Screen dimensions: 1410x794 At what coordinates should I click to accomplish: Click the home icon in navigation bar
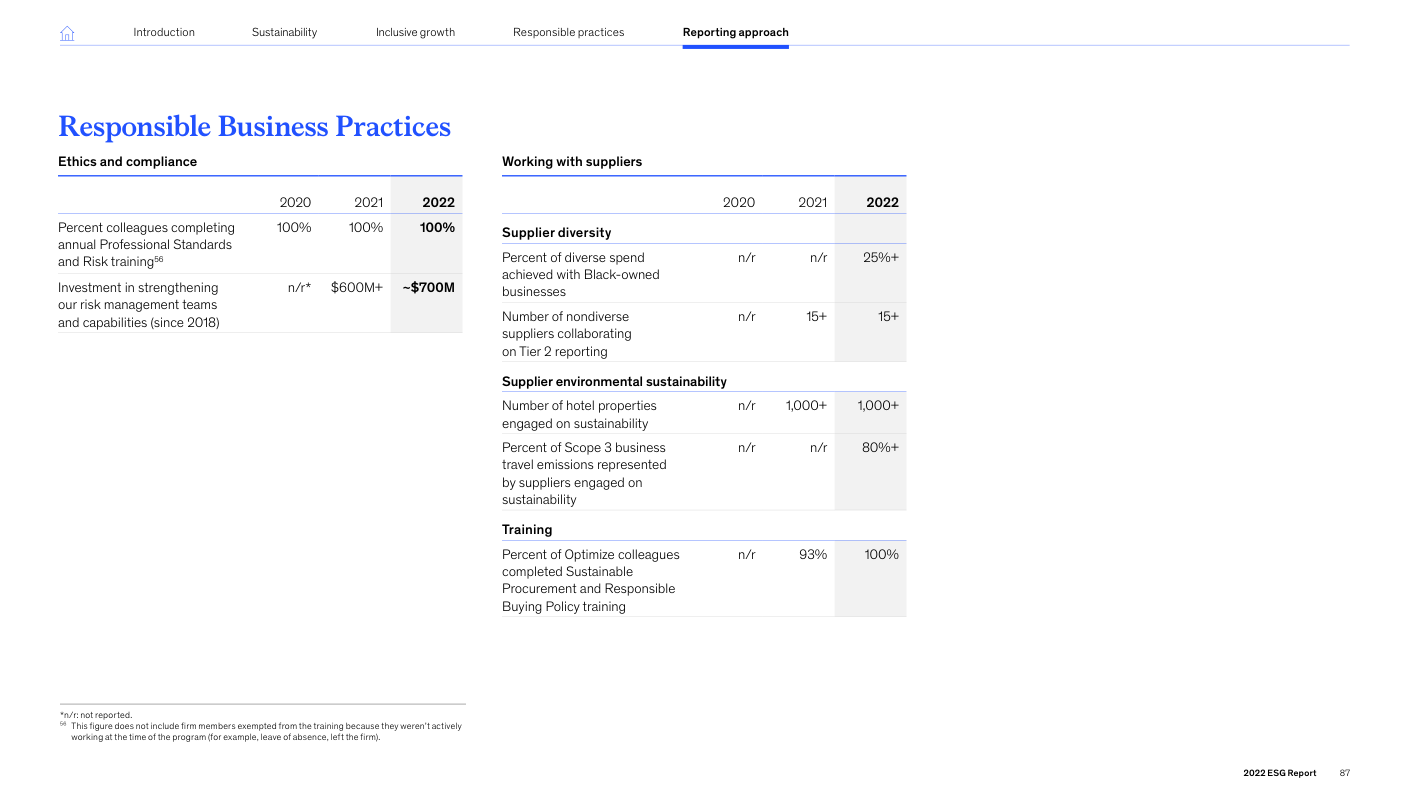(x=67, y=33)
